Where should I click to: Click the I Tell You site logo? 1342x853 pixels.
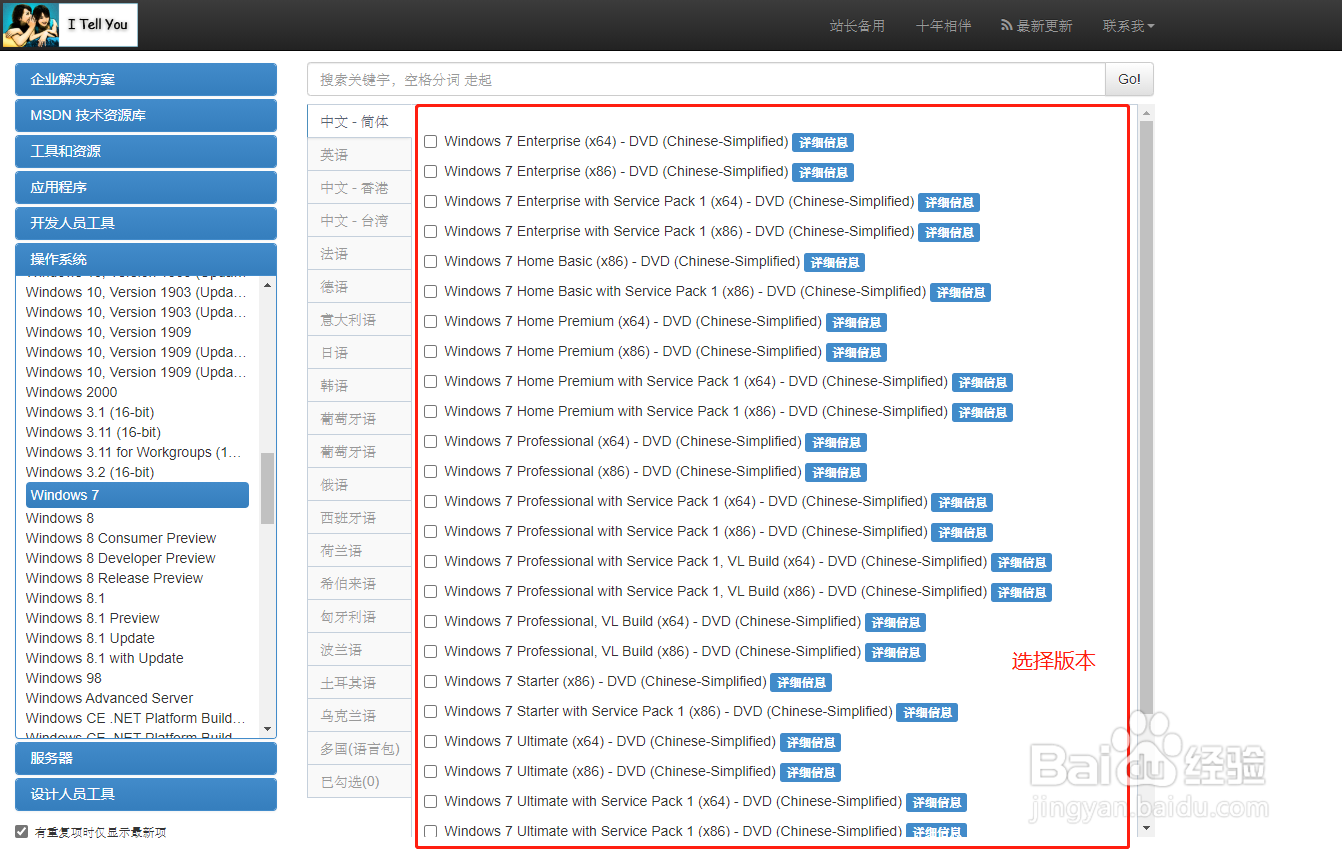click(x=70, y=25)
